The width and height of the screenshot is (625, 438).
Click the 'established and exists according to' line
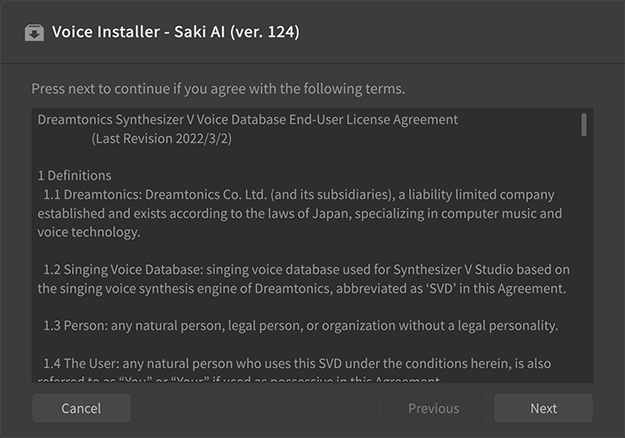pos(300,213)
